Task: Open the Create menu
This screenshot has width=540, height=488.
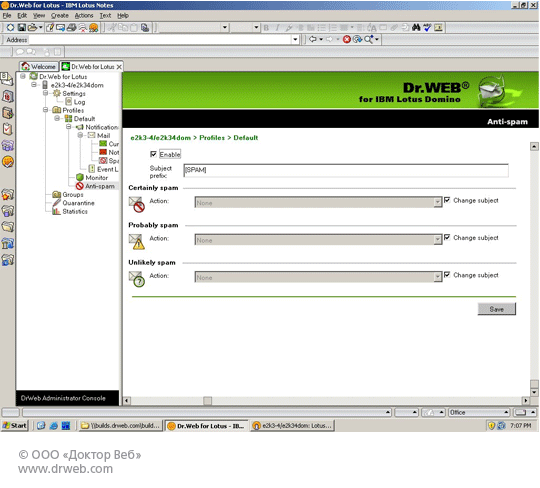Action: tap(60, 15)
